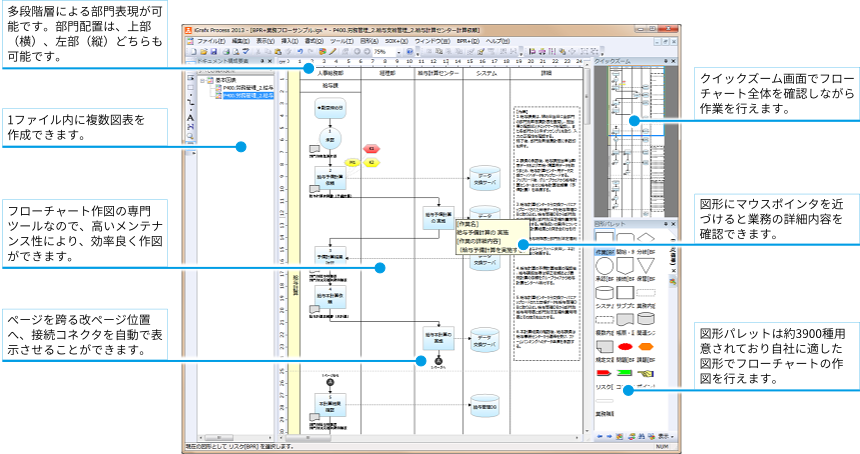The height and width of the screenshot is (454, 860).
Task: Open the 表示 dropdown at palette bottom
Action: (x=666, y=436)
